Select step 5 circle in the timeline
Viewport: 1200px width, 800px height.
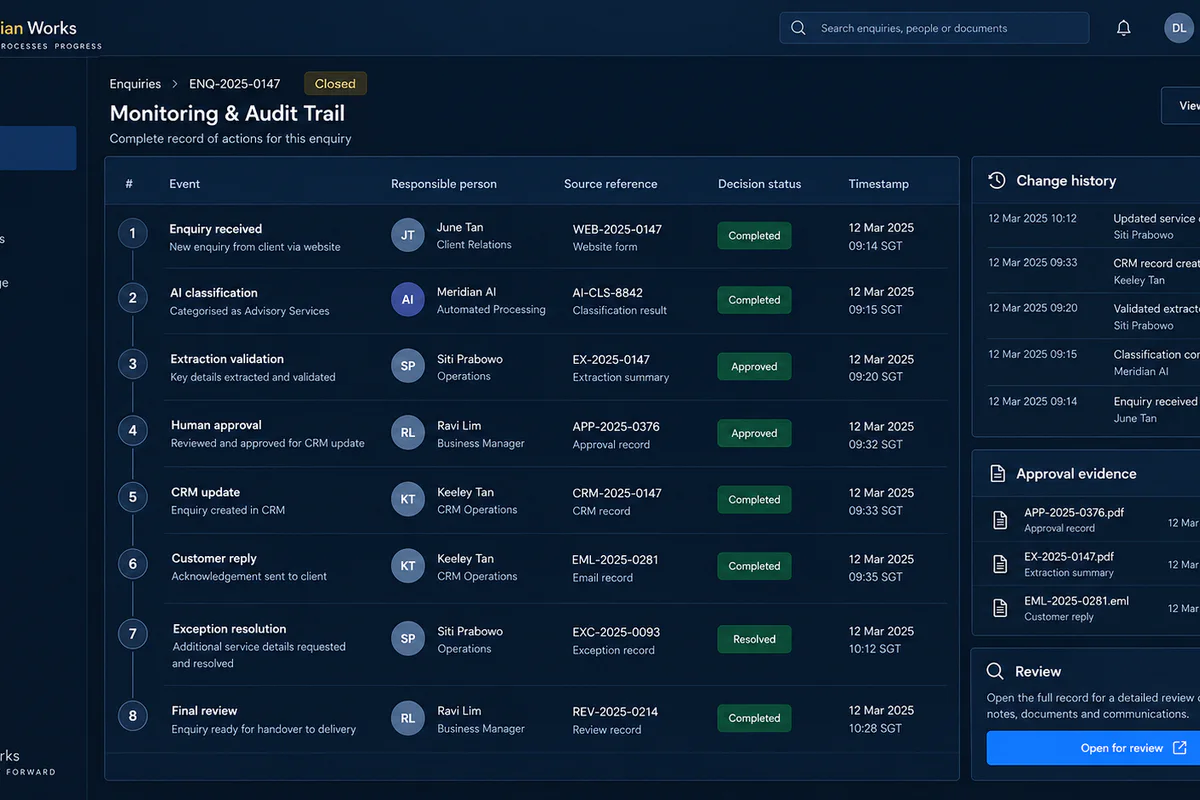coord(132,497)
